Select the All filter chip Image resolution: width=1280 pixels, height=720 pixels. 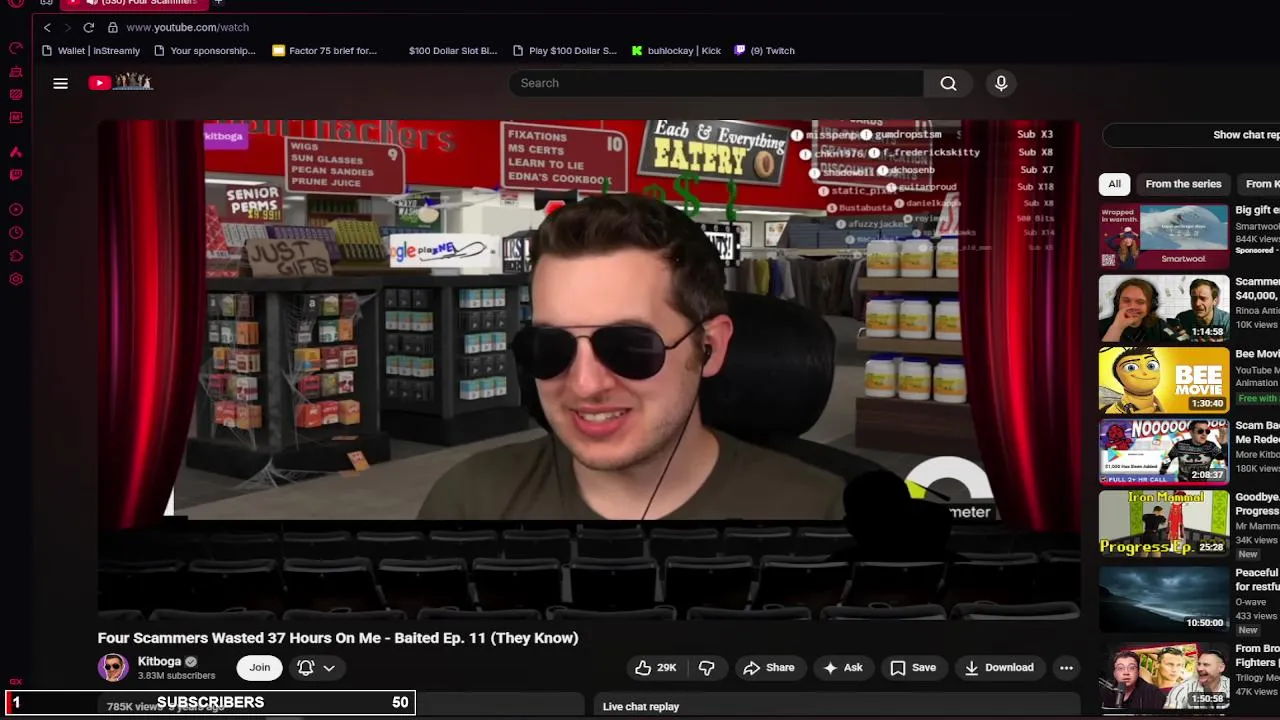pyautogui.click(x=1114, y=184)
